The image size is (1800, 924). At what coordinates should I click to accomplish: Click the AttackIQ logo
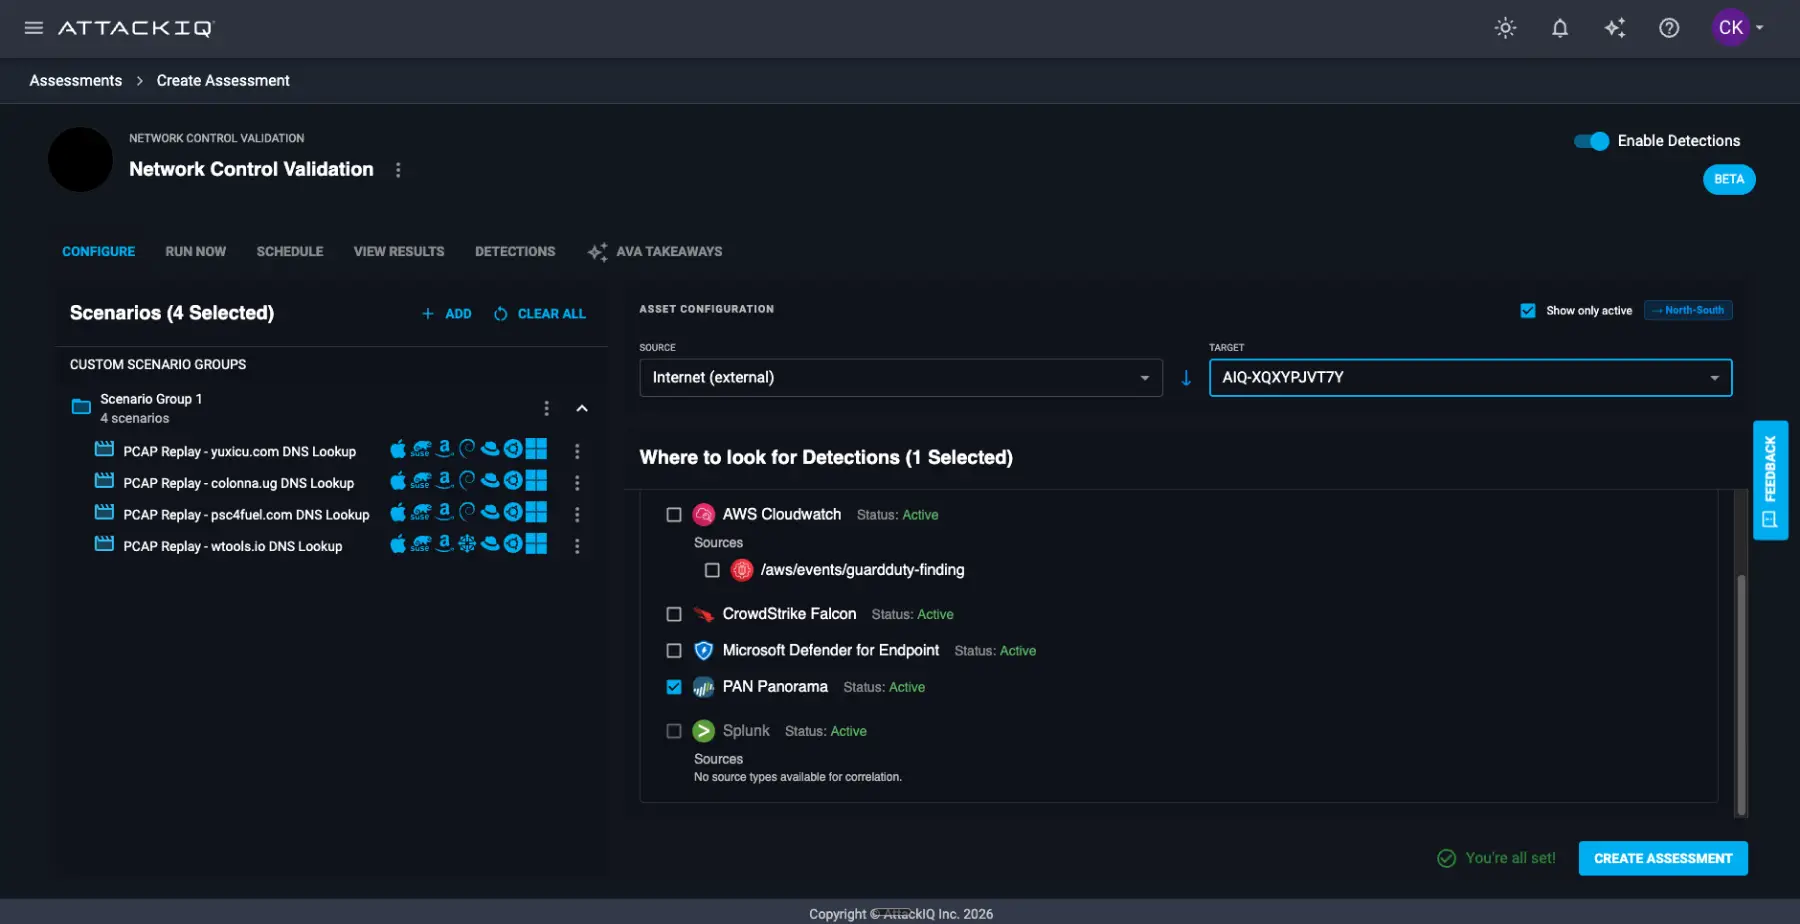(136, 28)
